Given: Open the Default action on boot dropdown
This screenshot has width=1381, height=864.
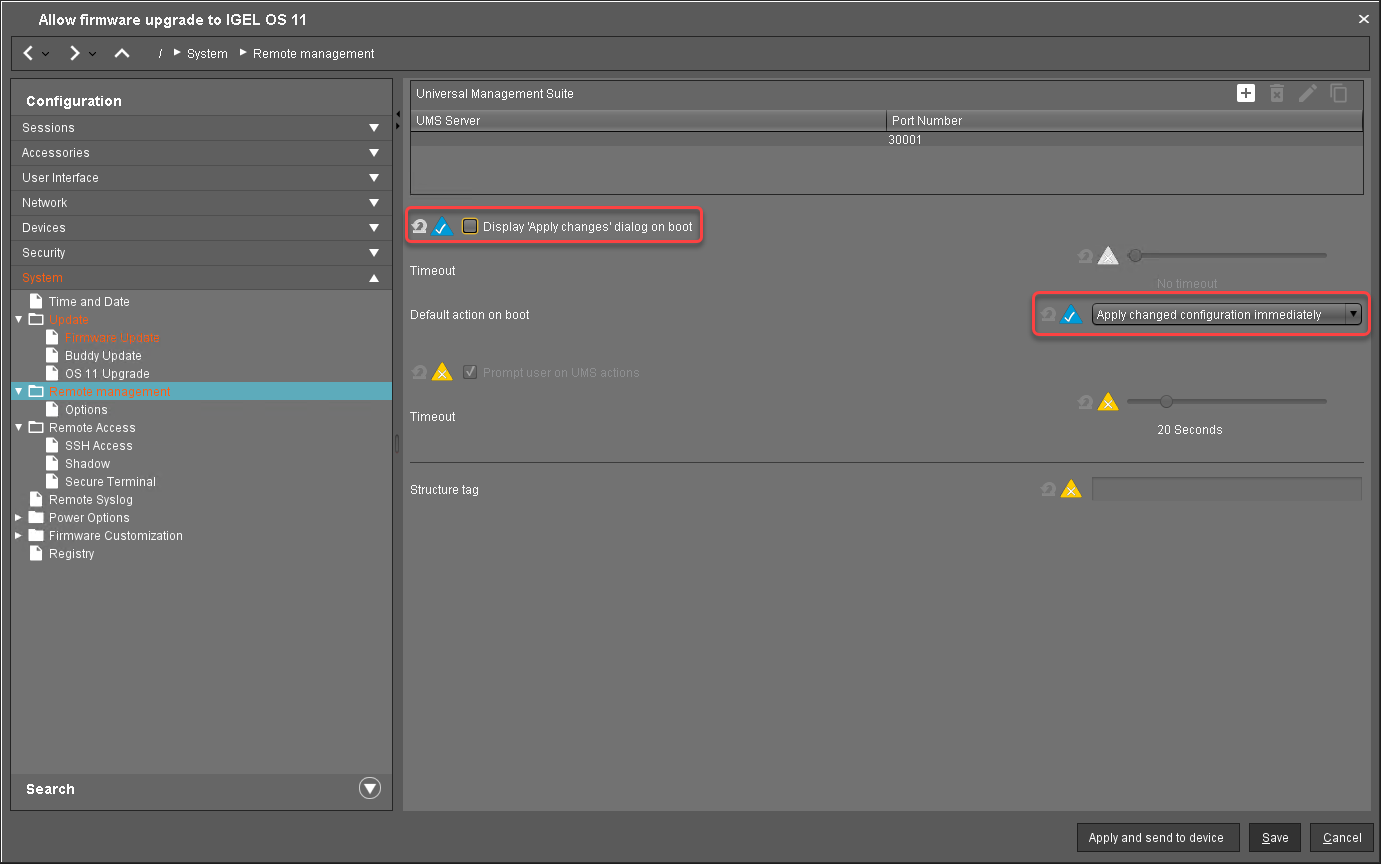Looking at the screenshot, I should pyautogui.click(x=1227, y=315).
